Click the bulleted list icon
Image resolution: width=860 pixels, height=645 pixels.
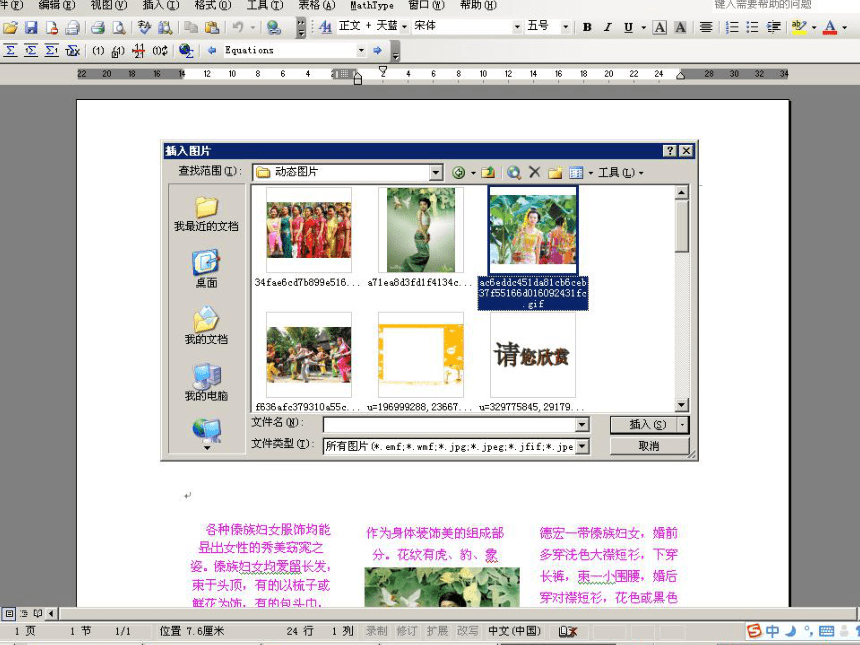(x=752, y=27)
